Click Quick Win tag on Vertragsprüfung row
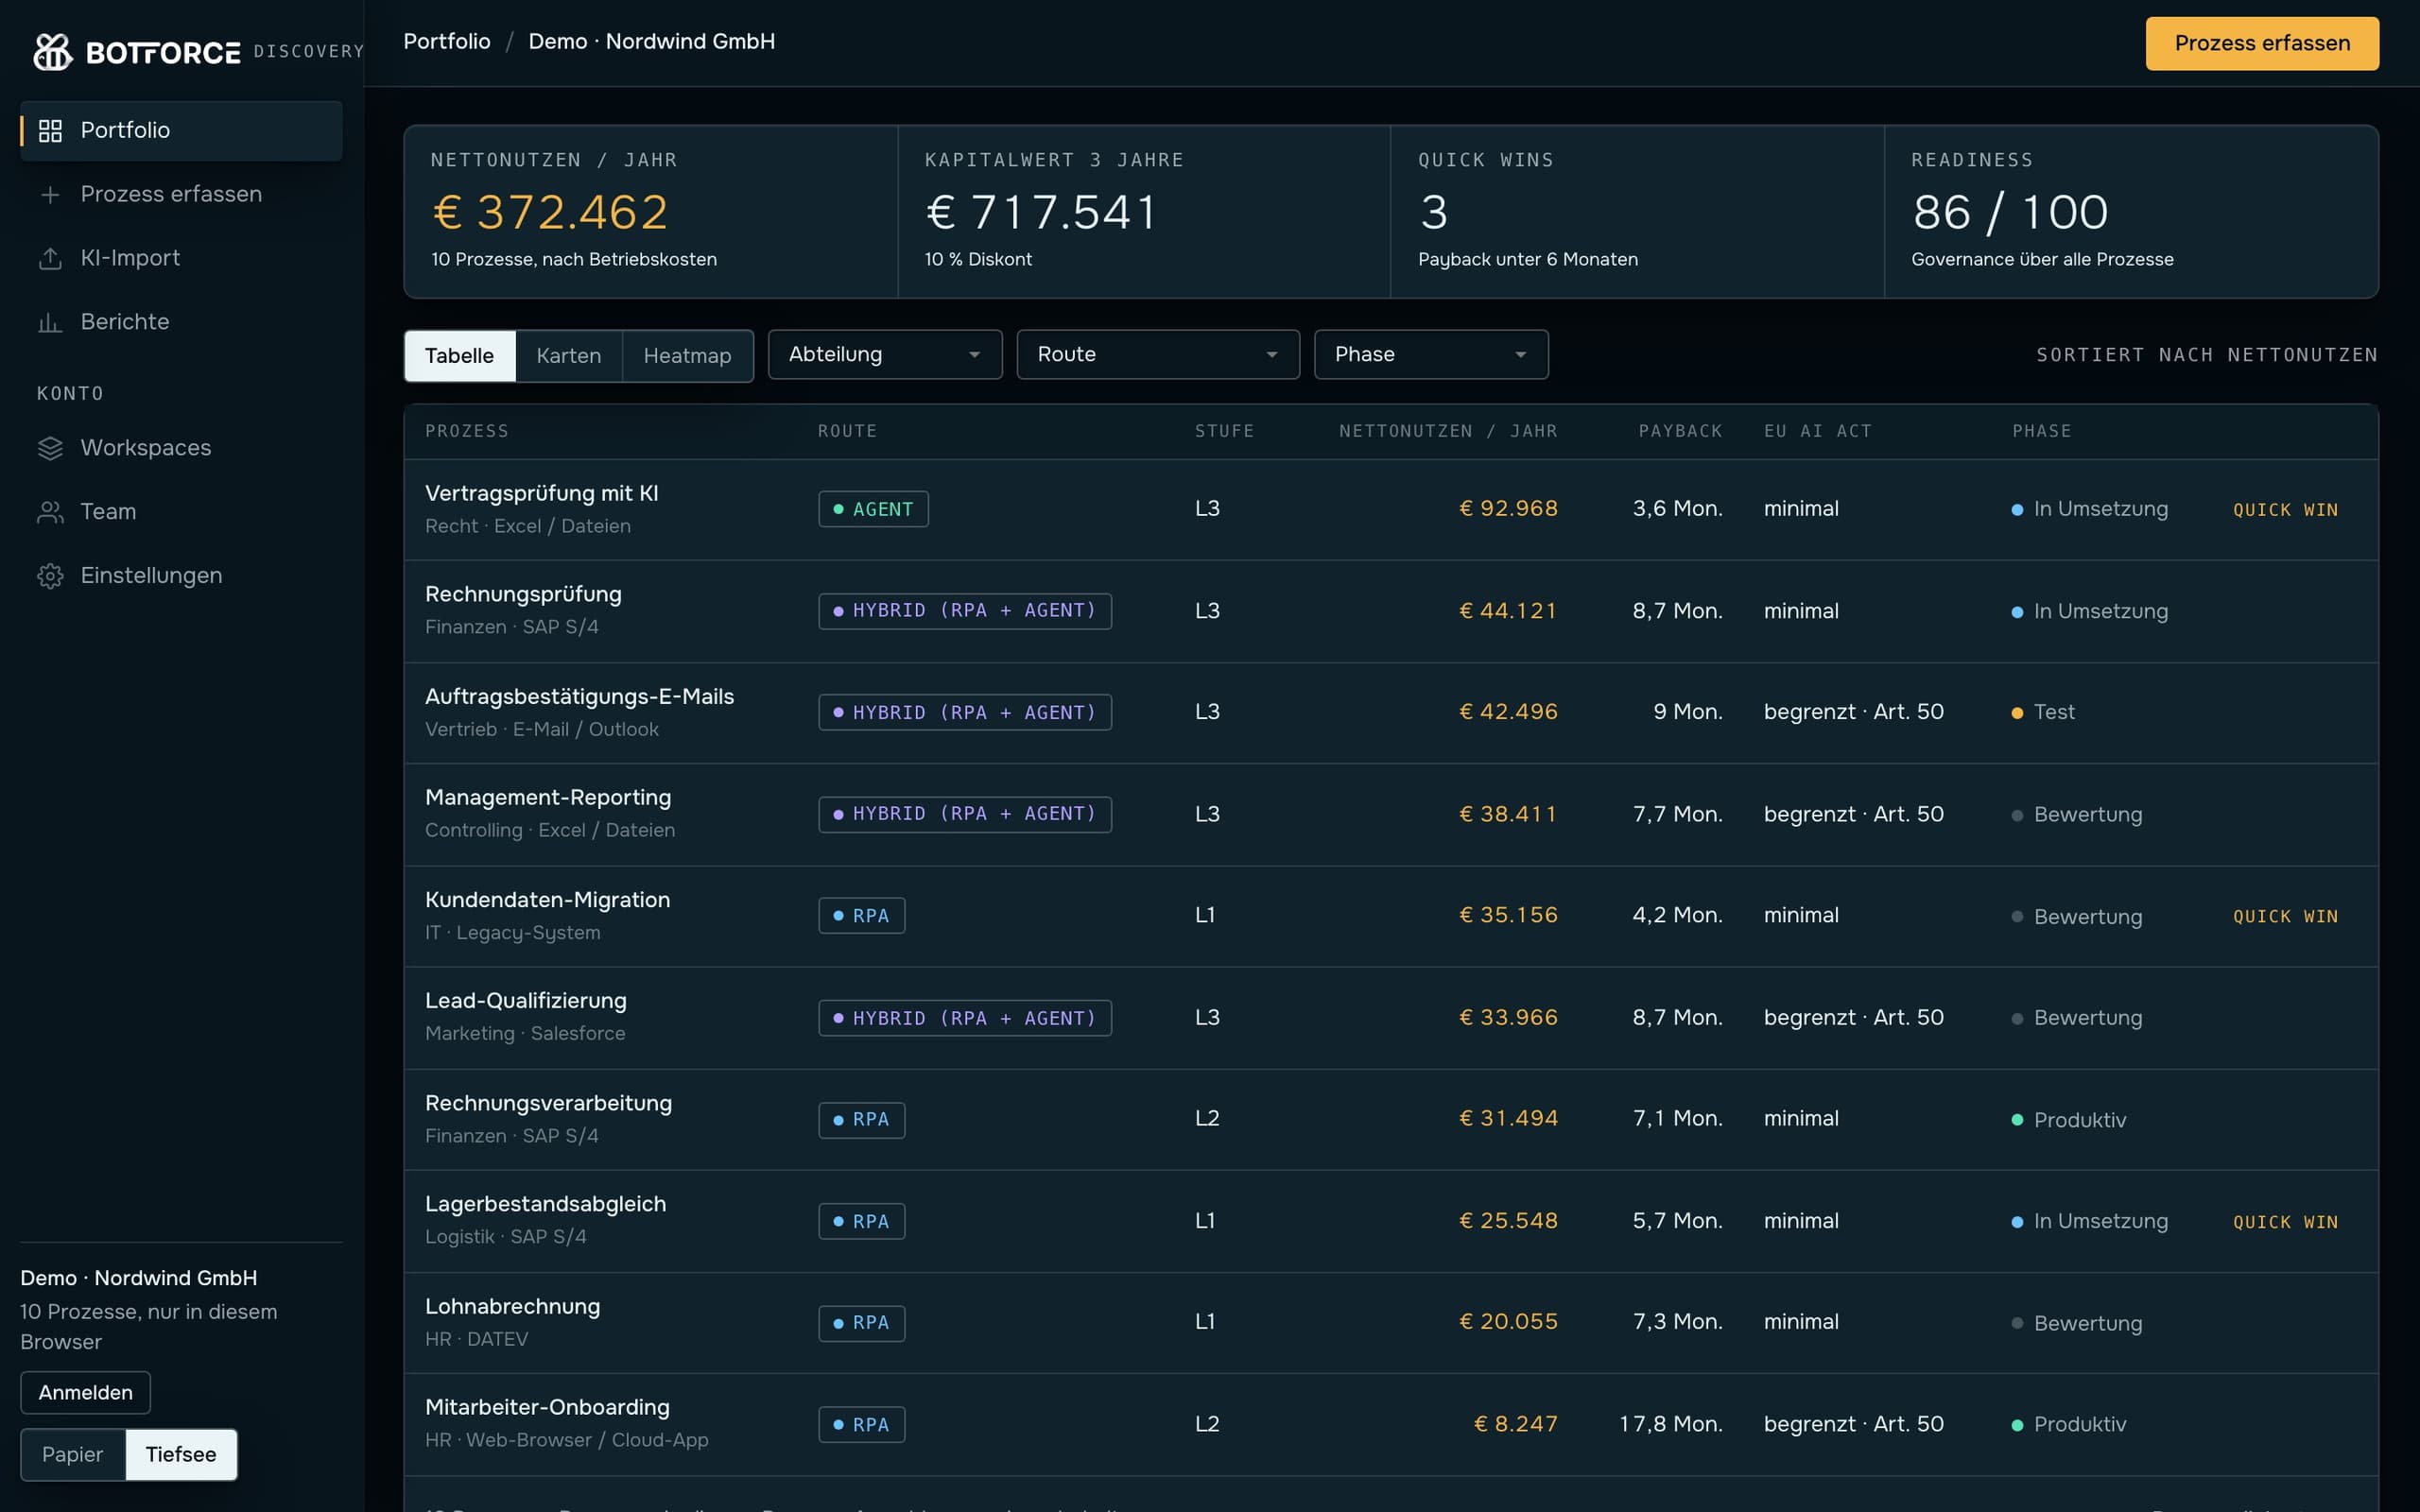The image size is (2420, 1512). (x=2286, y=510)
